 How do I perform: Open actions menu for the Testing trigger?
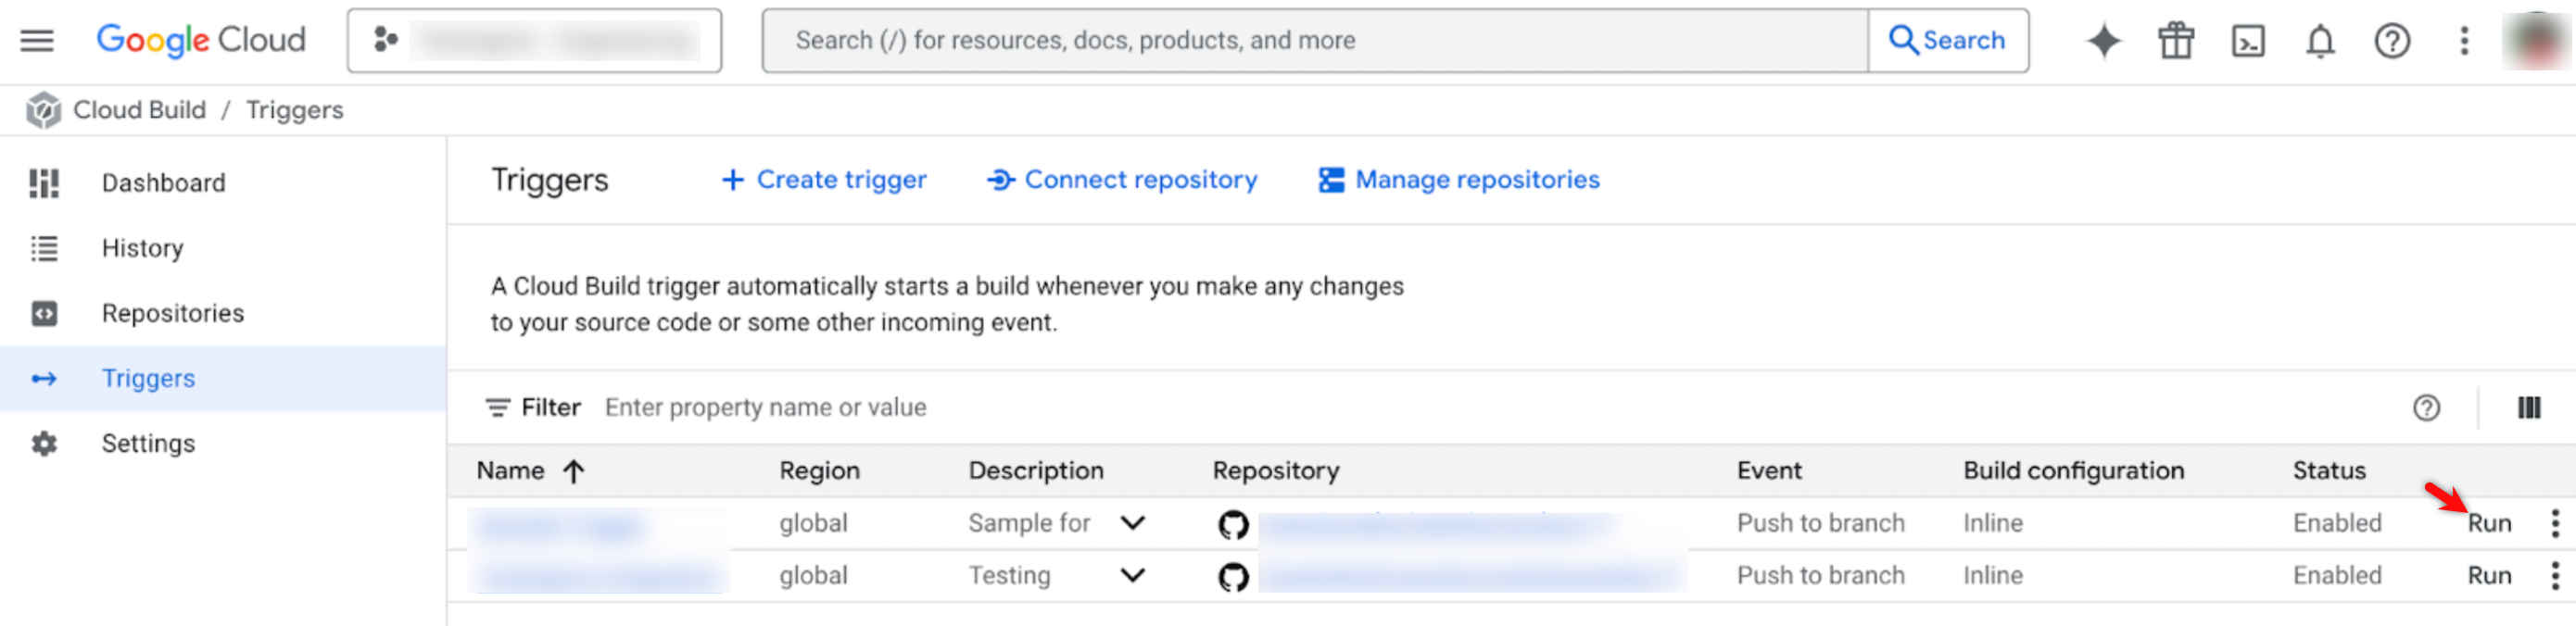point(2554,576)
